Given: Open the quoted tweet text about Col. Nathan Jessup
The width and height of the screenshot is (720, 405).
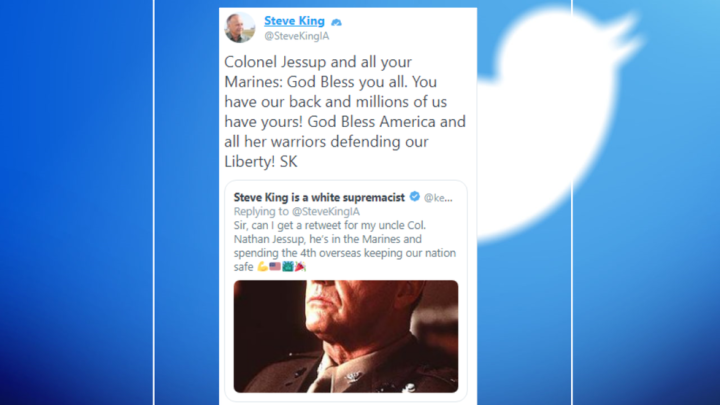Looking at the screenshot, I should pos(345,246).
